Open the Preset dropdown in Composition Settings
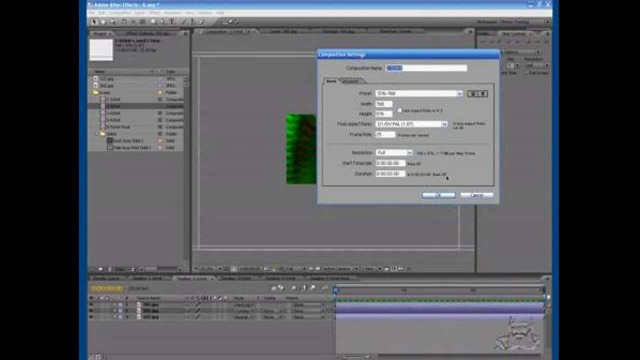 point(419,93)
